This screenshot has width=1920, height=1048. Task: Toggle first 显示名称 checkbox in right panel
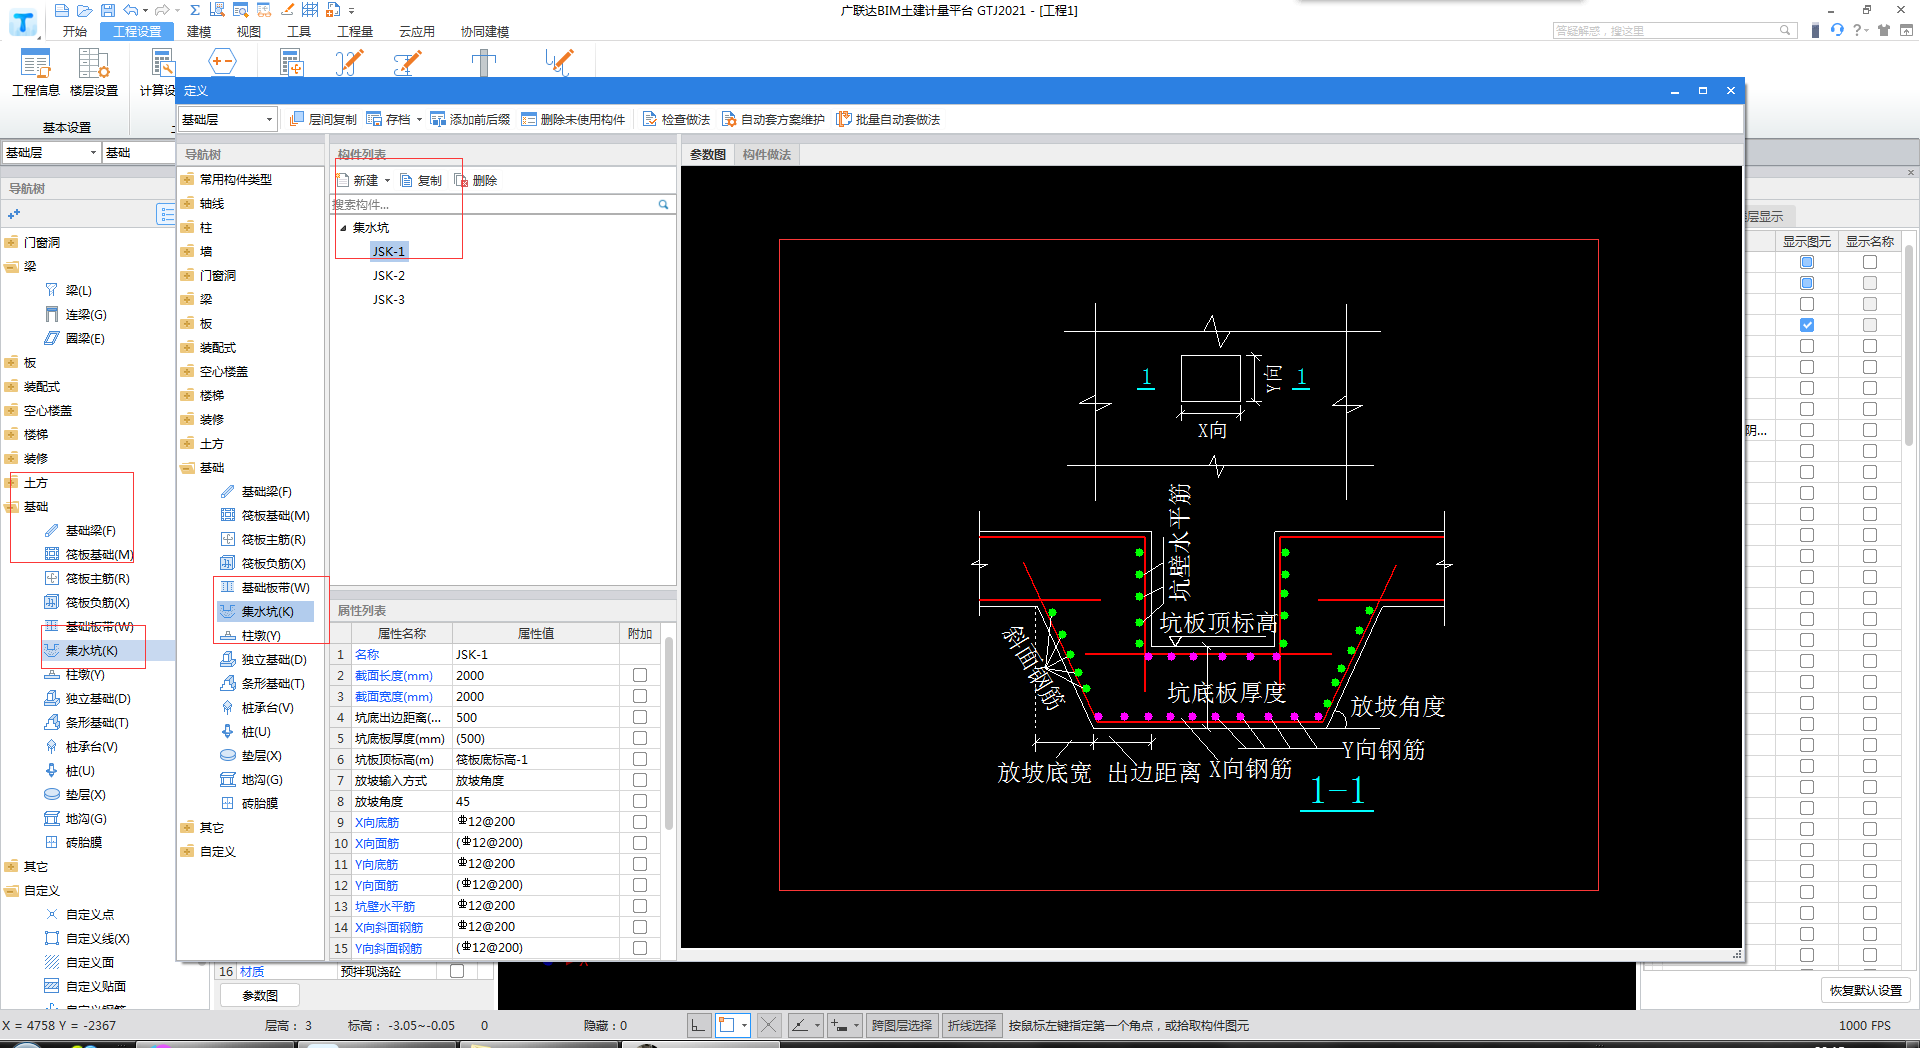click(x=1870, y=262)
